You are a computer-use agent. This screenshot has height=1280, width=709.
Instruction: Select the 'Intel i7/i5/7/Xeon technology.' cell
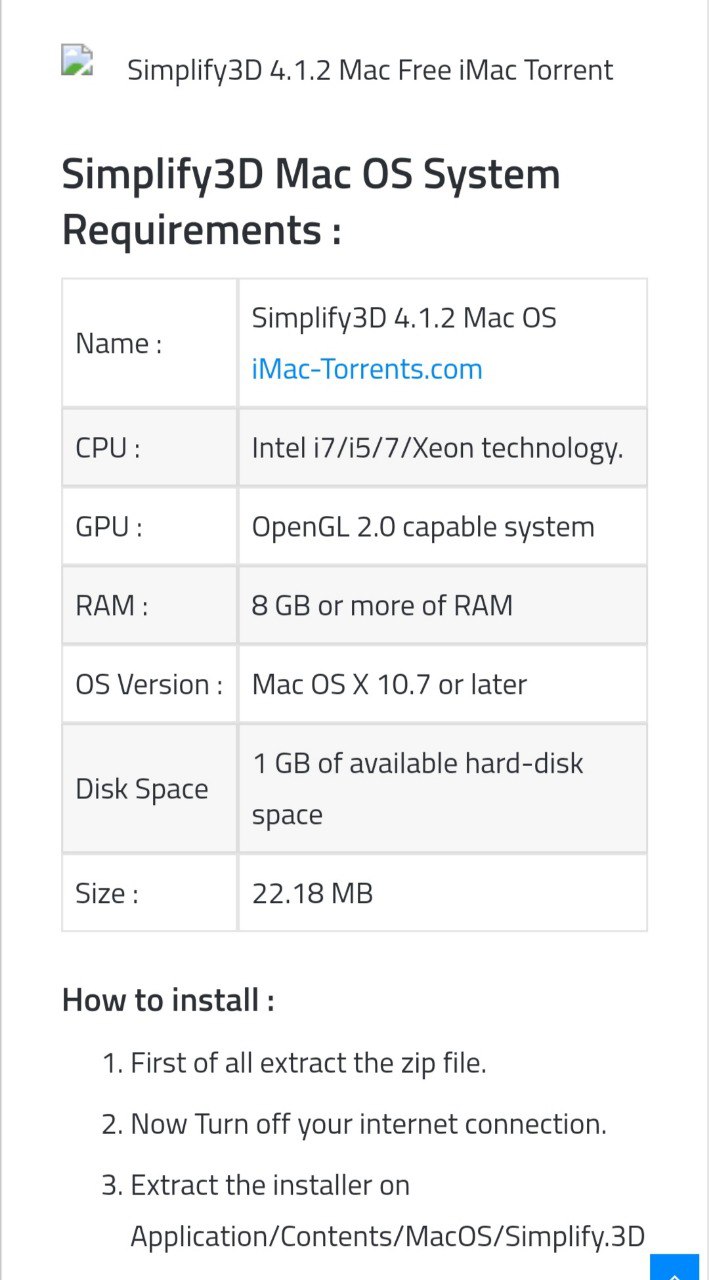442,447
